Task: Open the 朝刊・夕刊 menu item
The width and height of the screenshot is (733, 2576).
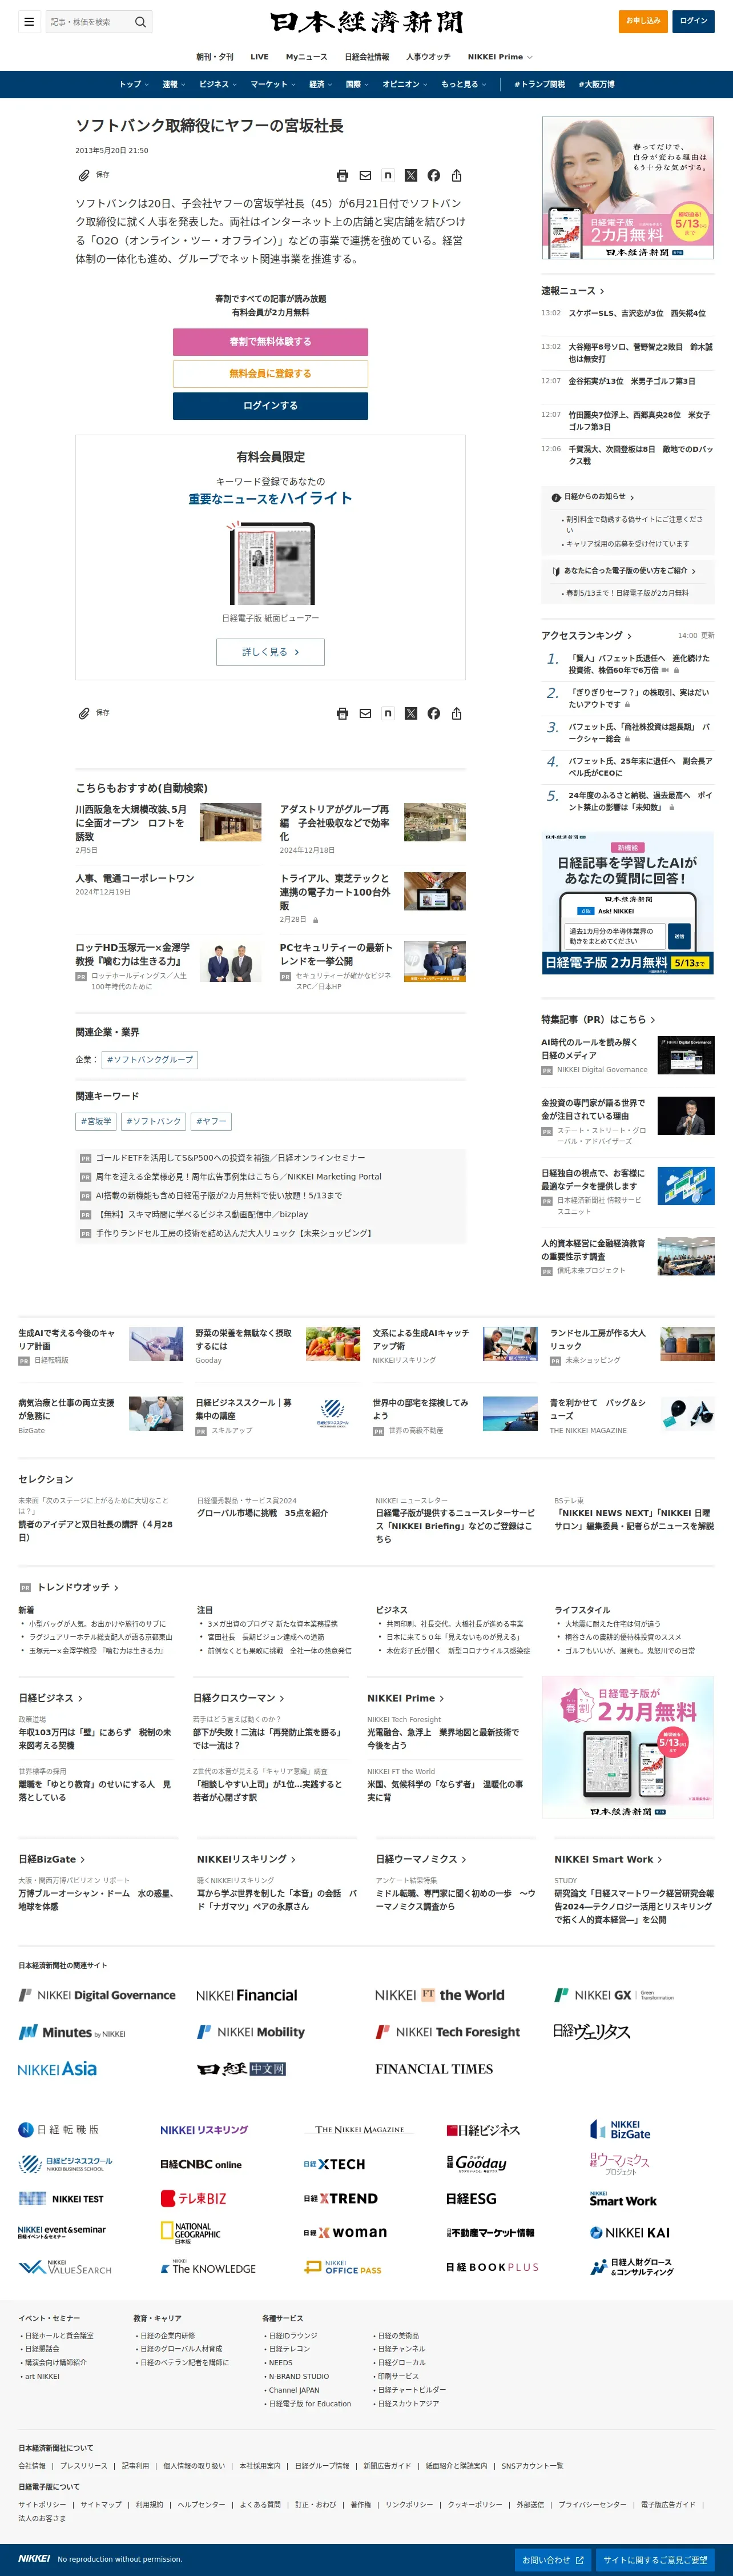Action: coord(215,57)
